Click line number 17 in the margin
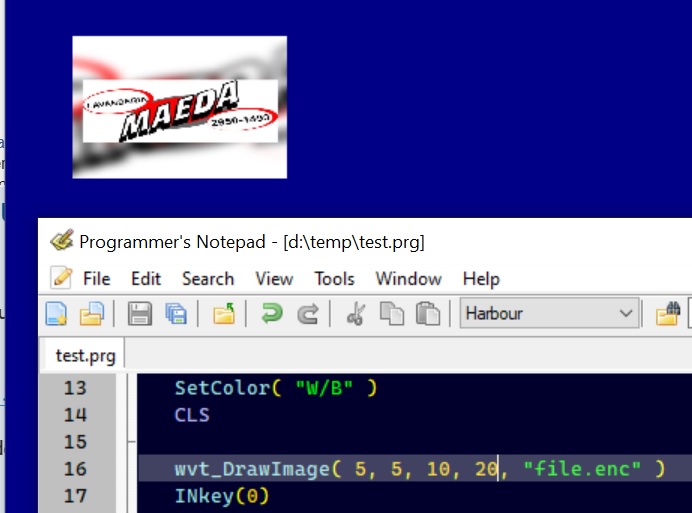The width and height of the screenshot is (692, 513). coord(75,496)
